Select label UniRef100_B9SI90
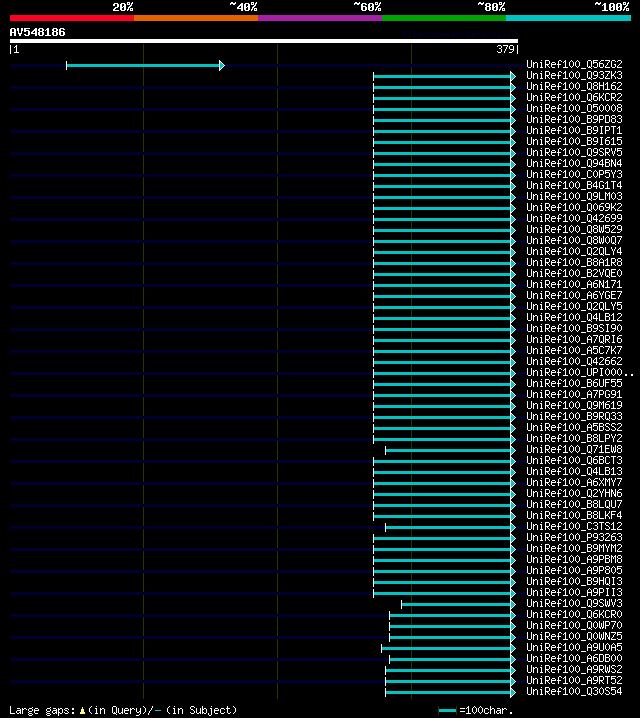 (x=574, y=328)
